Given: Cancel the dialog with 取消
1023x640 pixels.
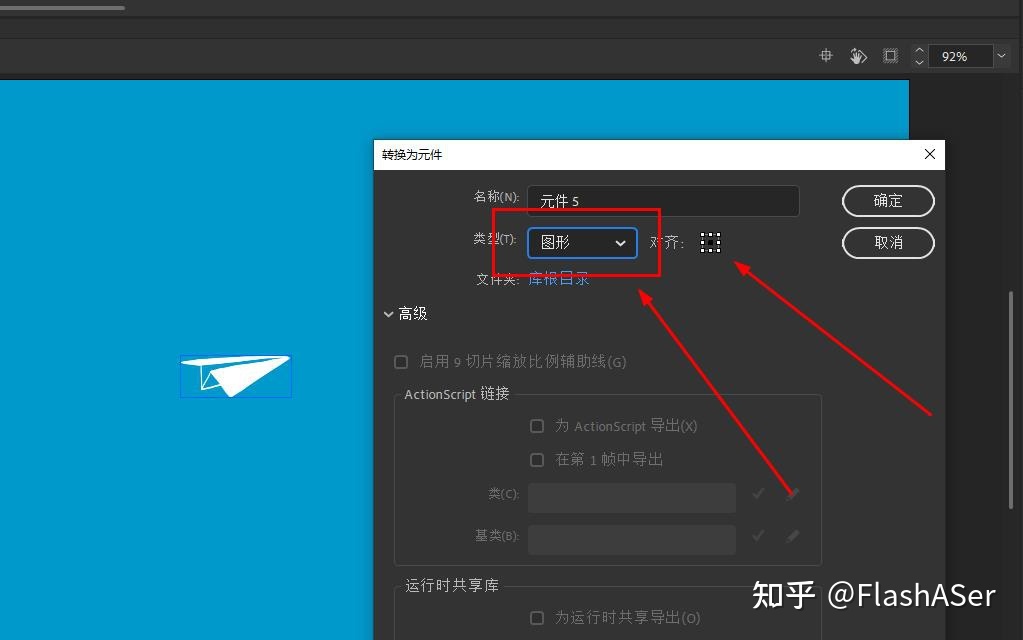Looking at the screenshot, I should [888, 243].
